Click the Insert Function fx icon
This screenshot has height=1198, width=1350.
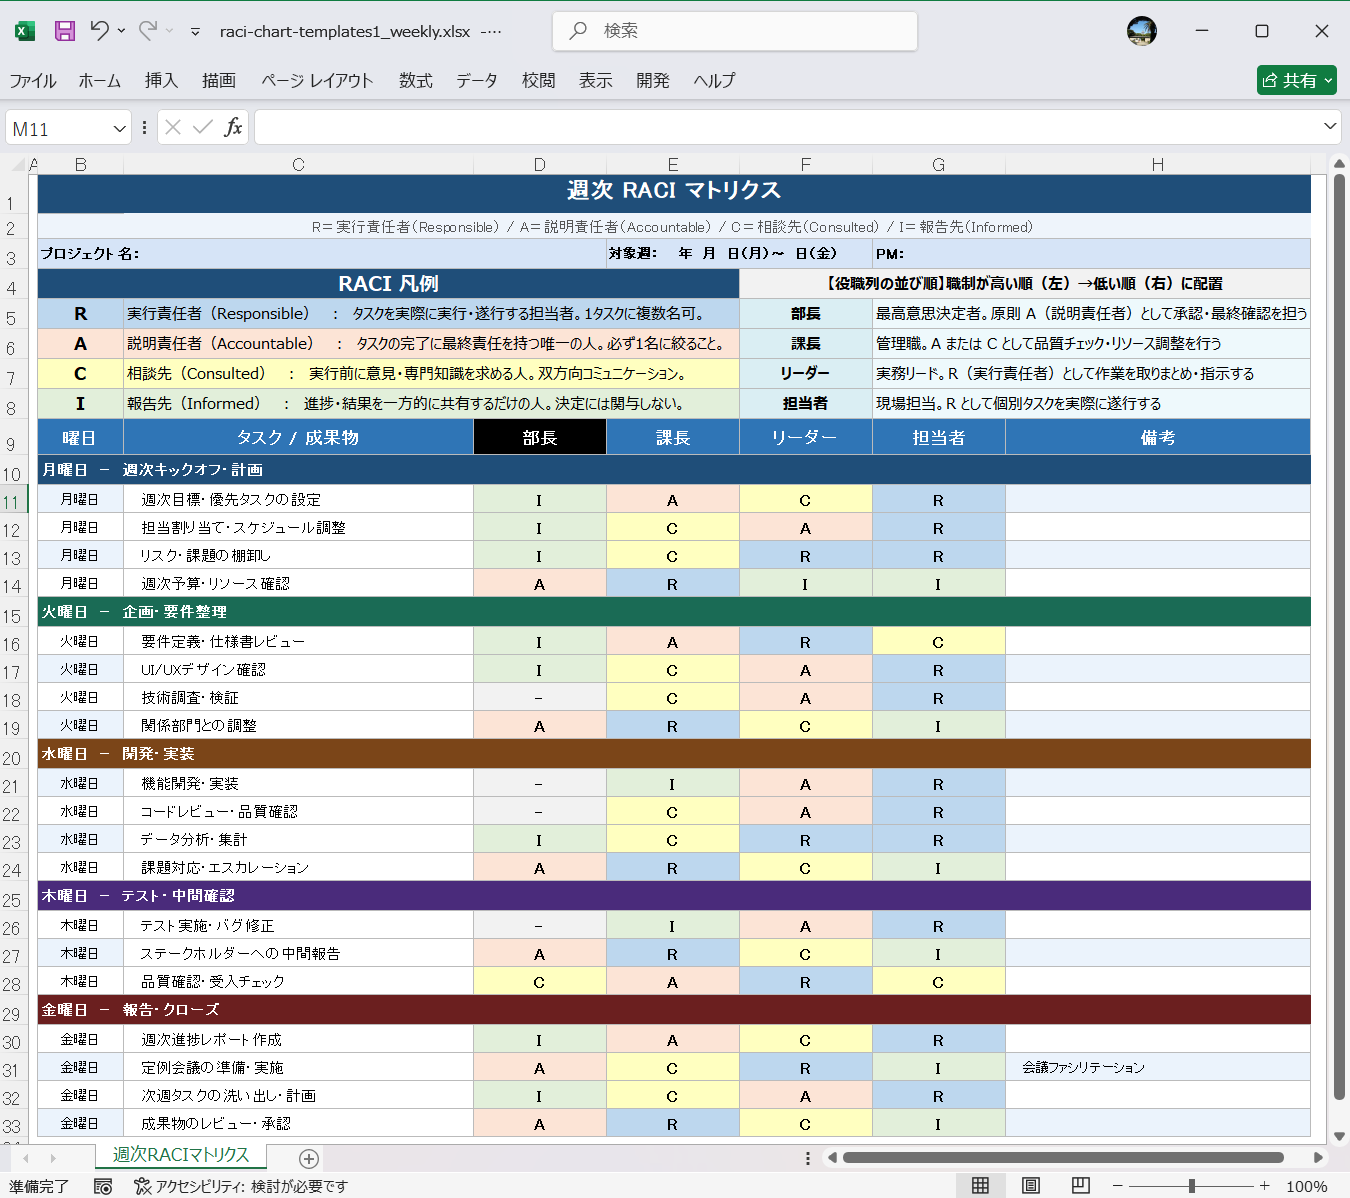[233, 127]
